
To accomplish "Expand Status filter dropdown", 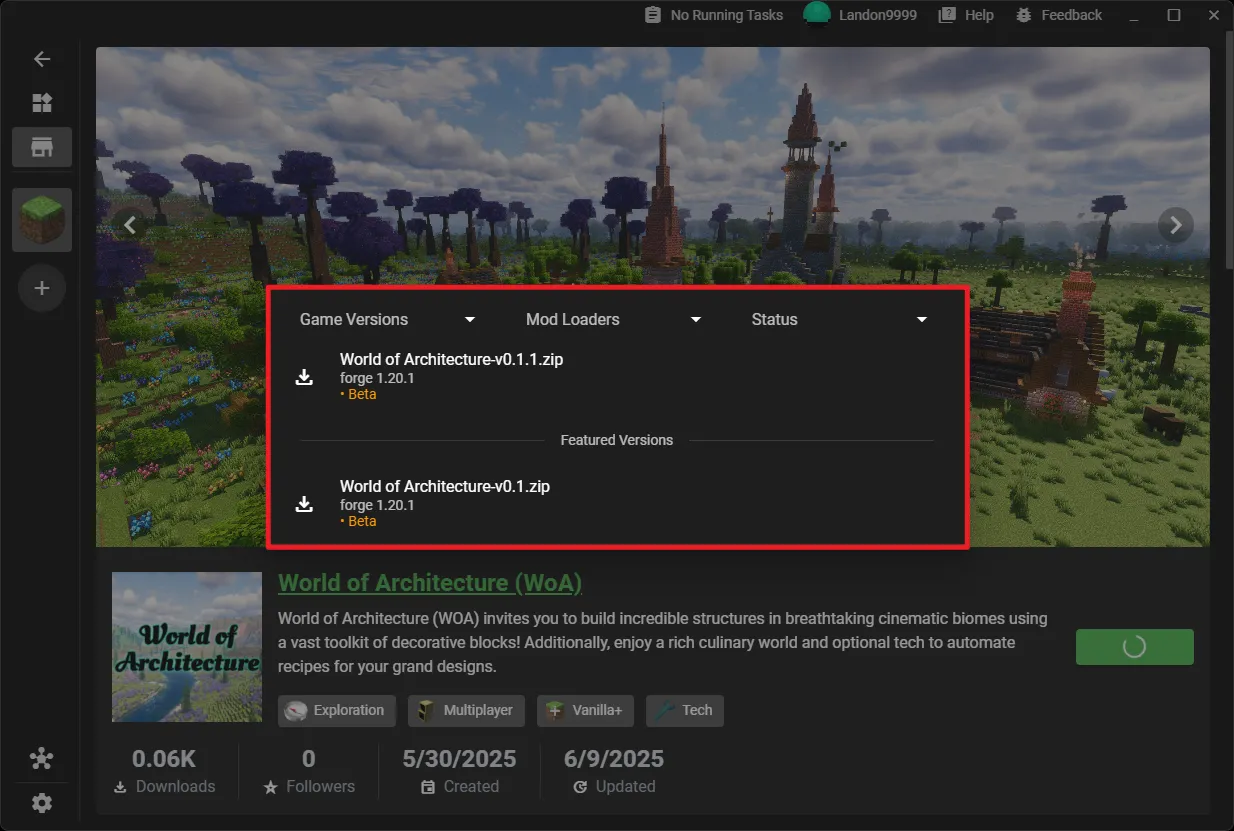I will pos(840,319).
